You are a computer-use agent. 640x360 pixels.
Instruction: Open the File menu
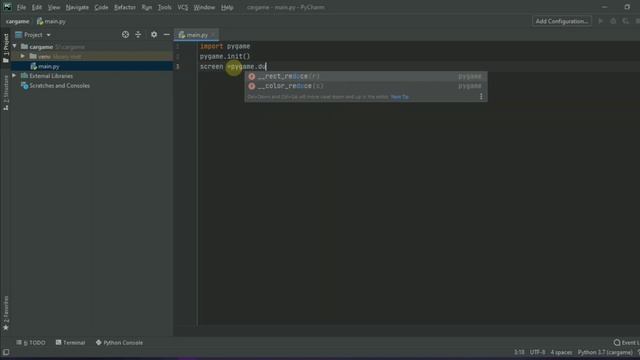pyautogui.click(x=21, y=7)
